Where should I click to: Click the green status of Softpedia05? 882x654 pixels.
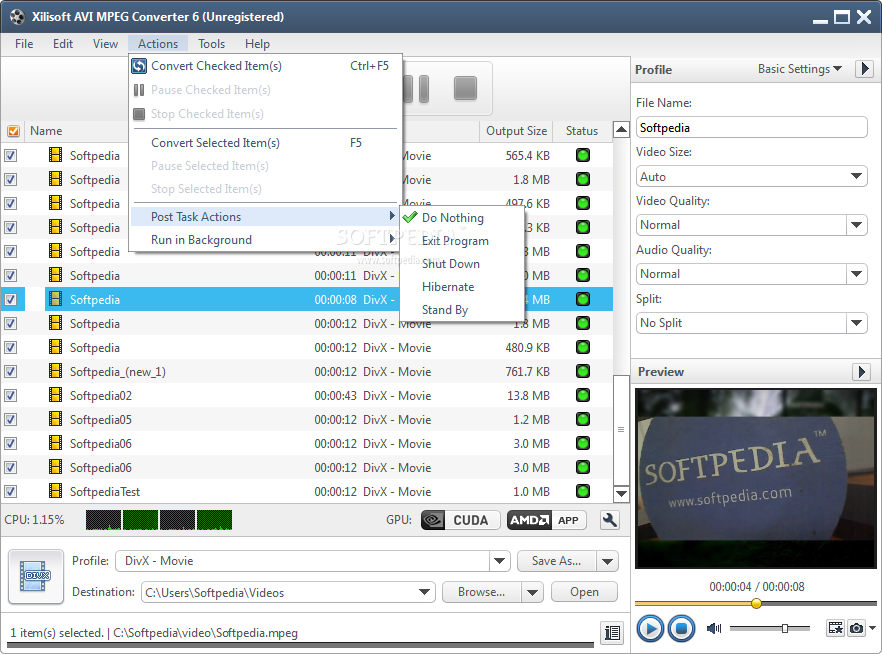click(583, 420)
